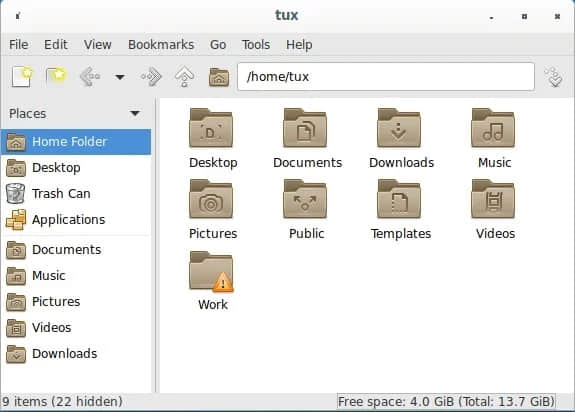The height and width of the screenshot is (412, 575).
Task: Select Downloads bookmark in sidebar
Action: click(76, 354)
